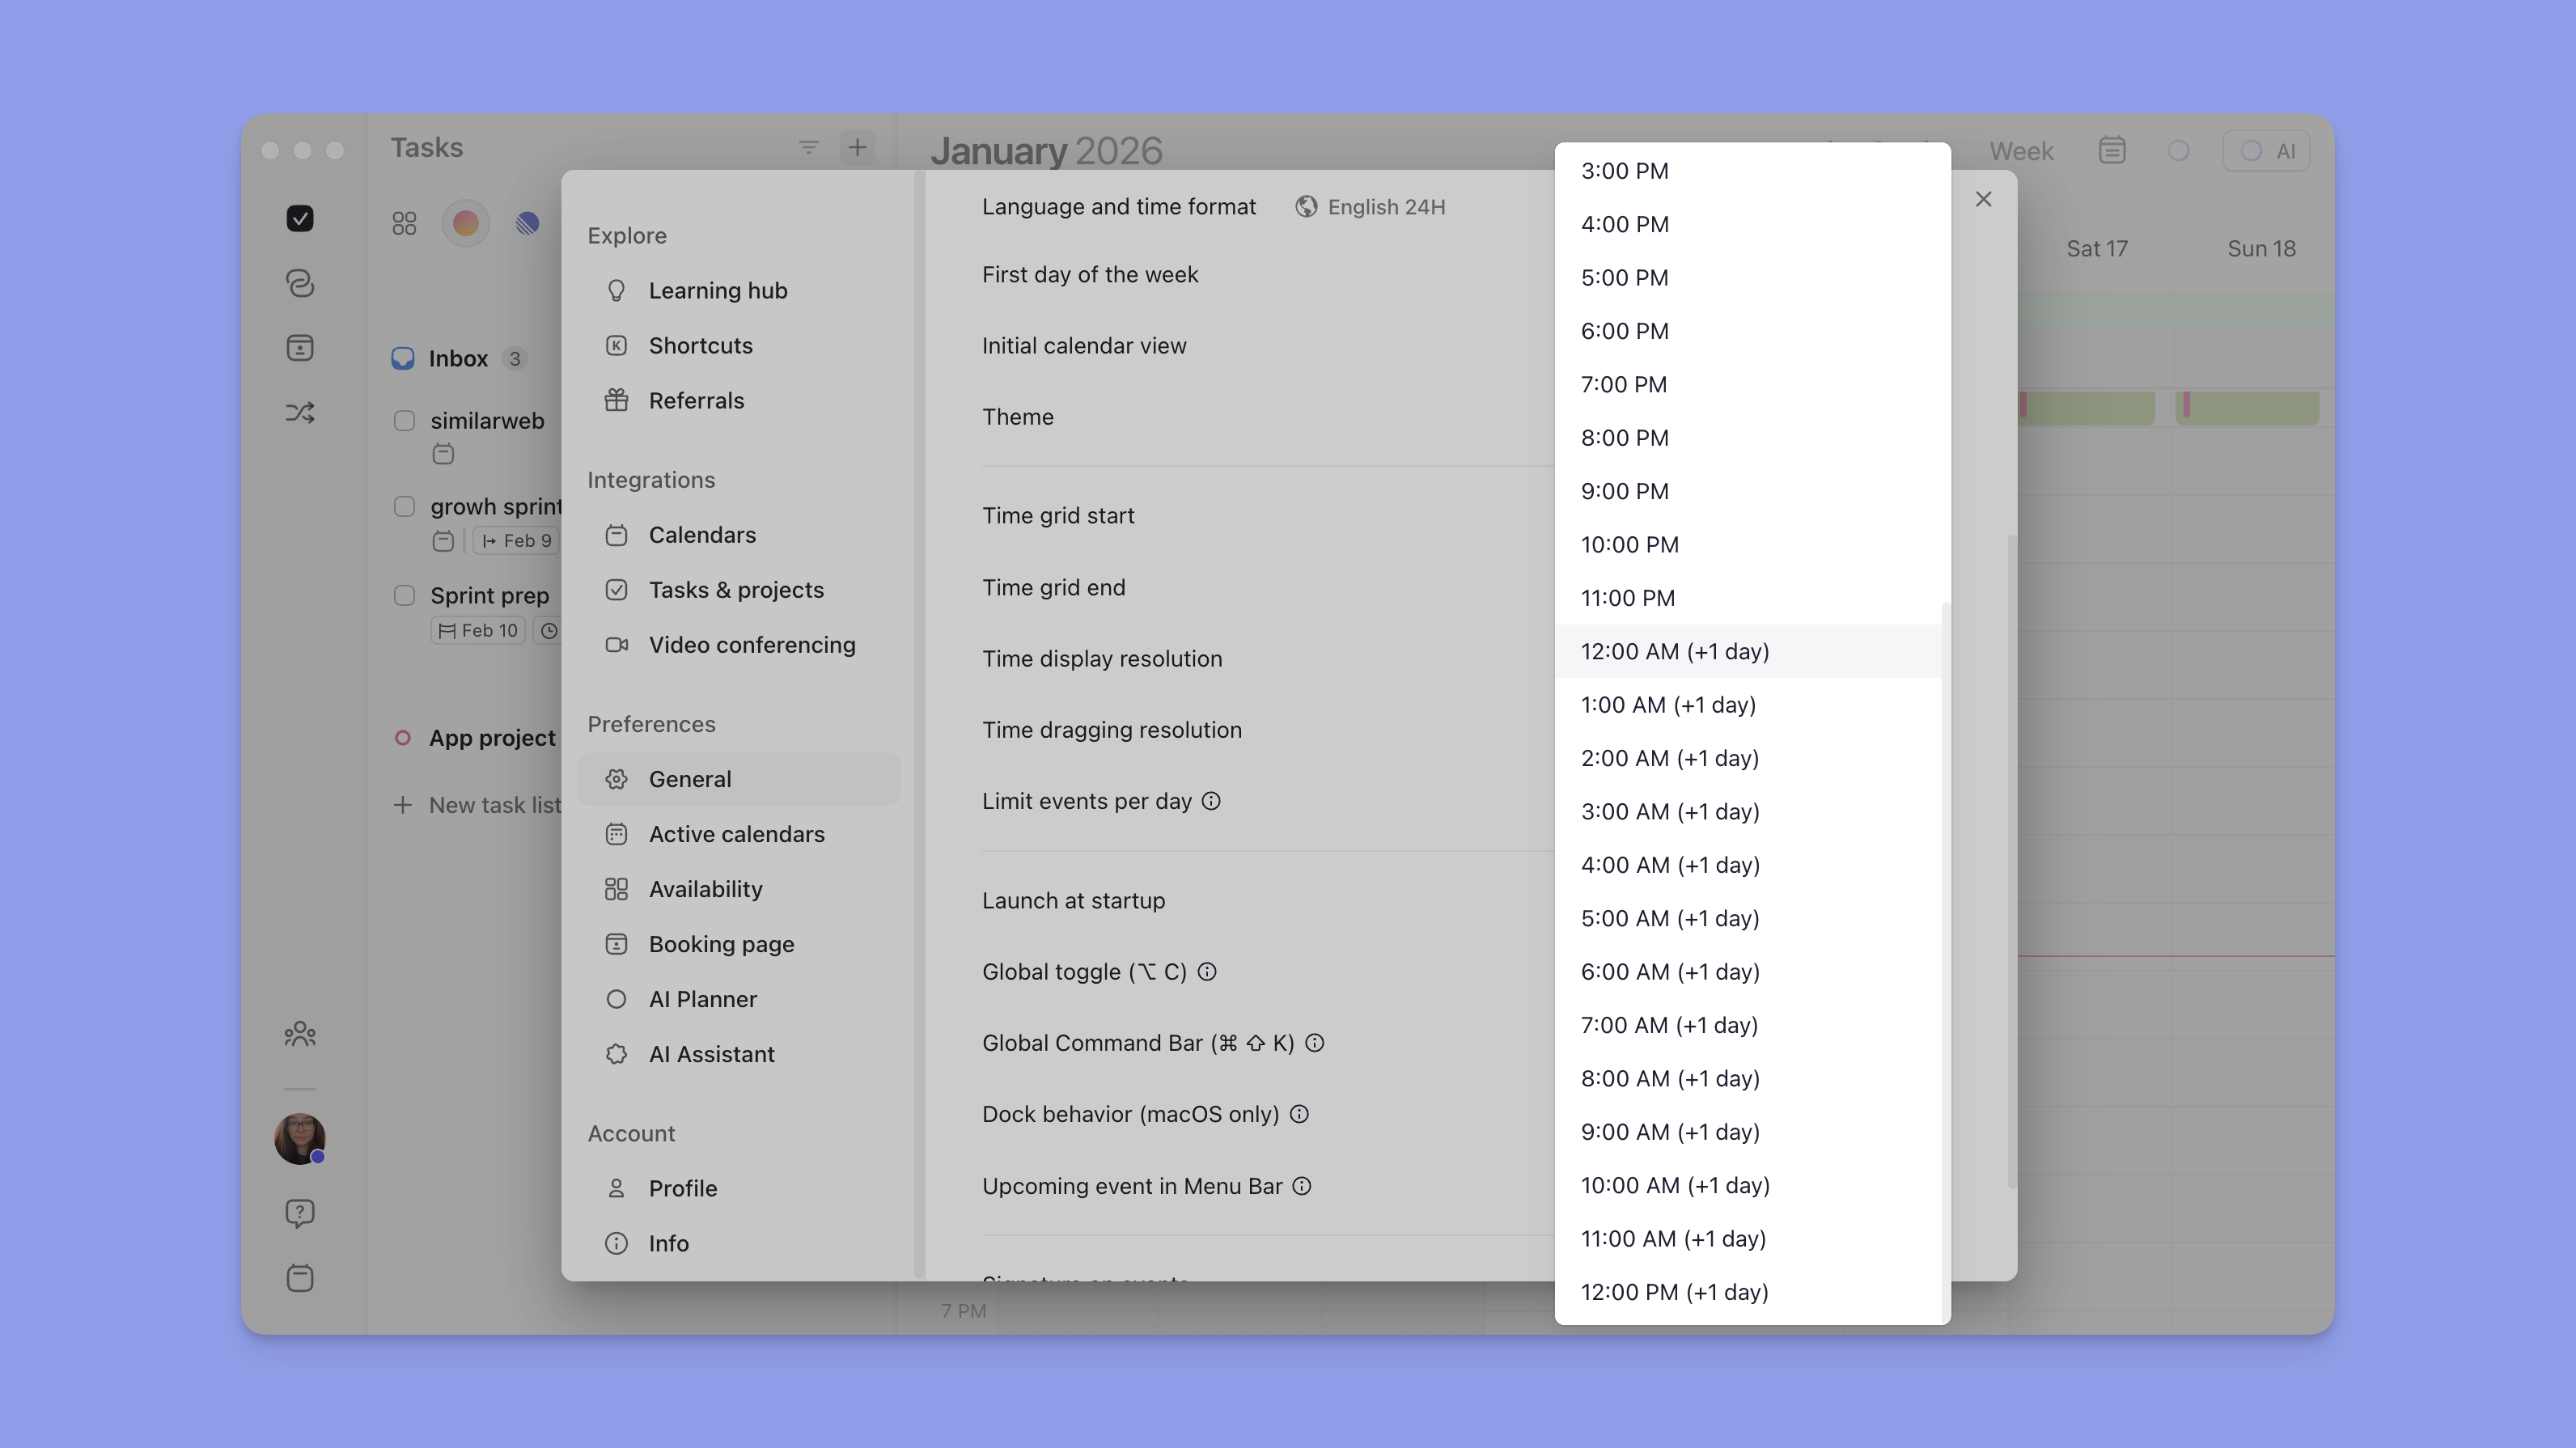The width and height of the screenshot is (2576, 1448).
Task: Click the info icon beside Dock behavior
Action: tap(1299, 1114)
